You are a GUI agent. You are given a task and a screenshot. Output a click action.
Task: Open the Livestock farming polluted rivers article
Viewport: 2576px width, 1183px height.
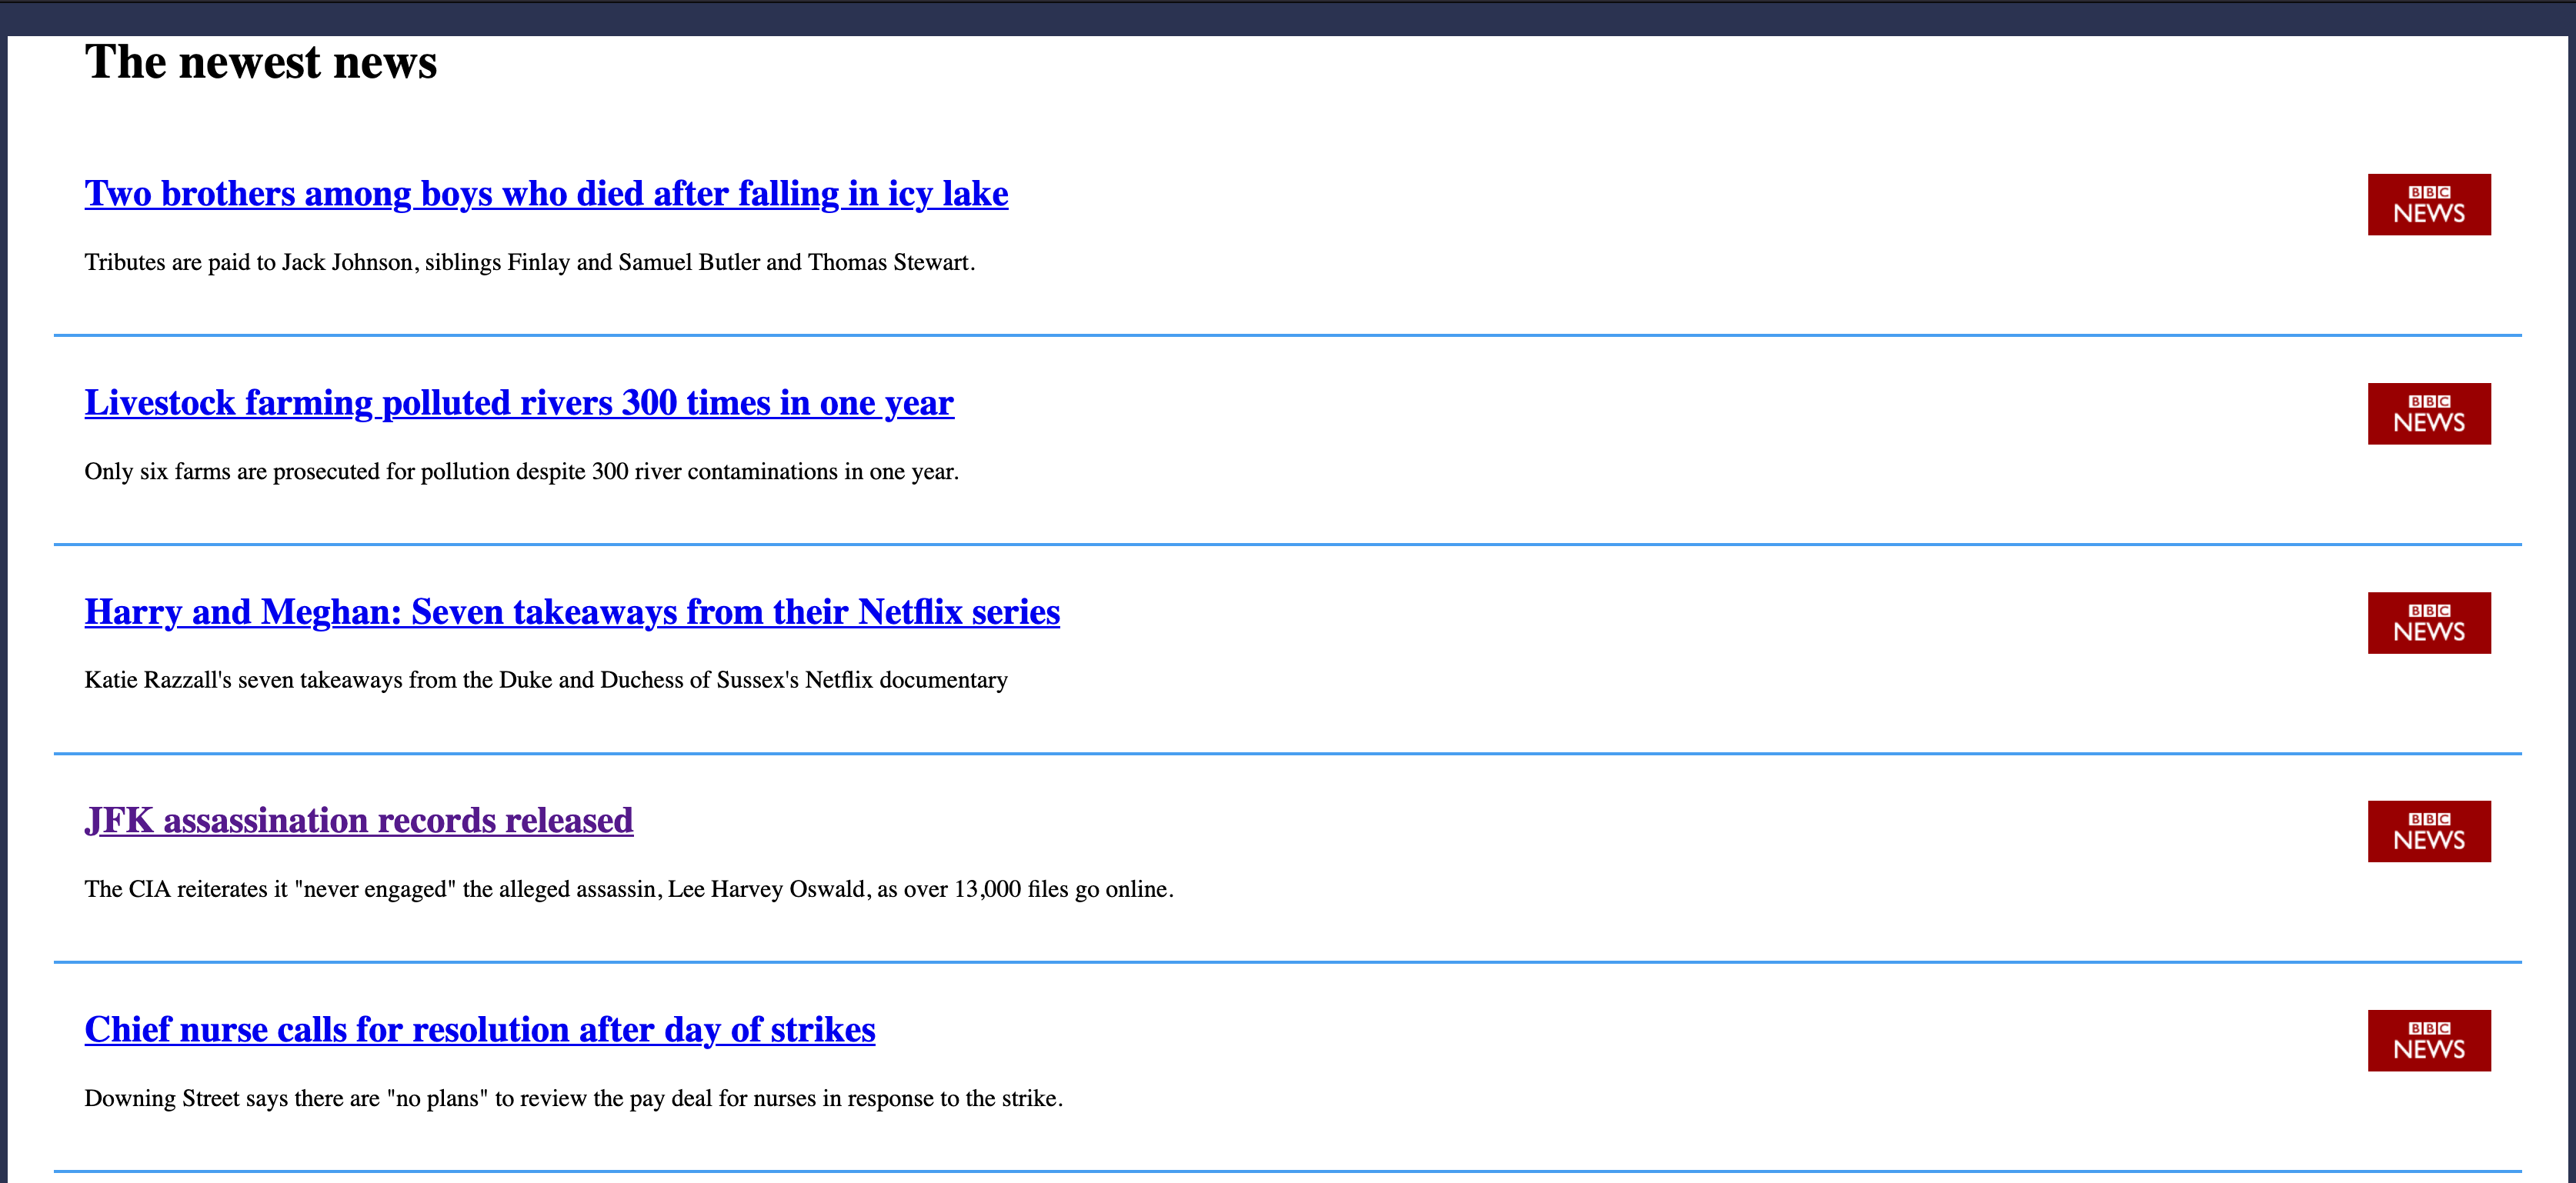click(x=519, y=402)
